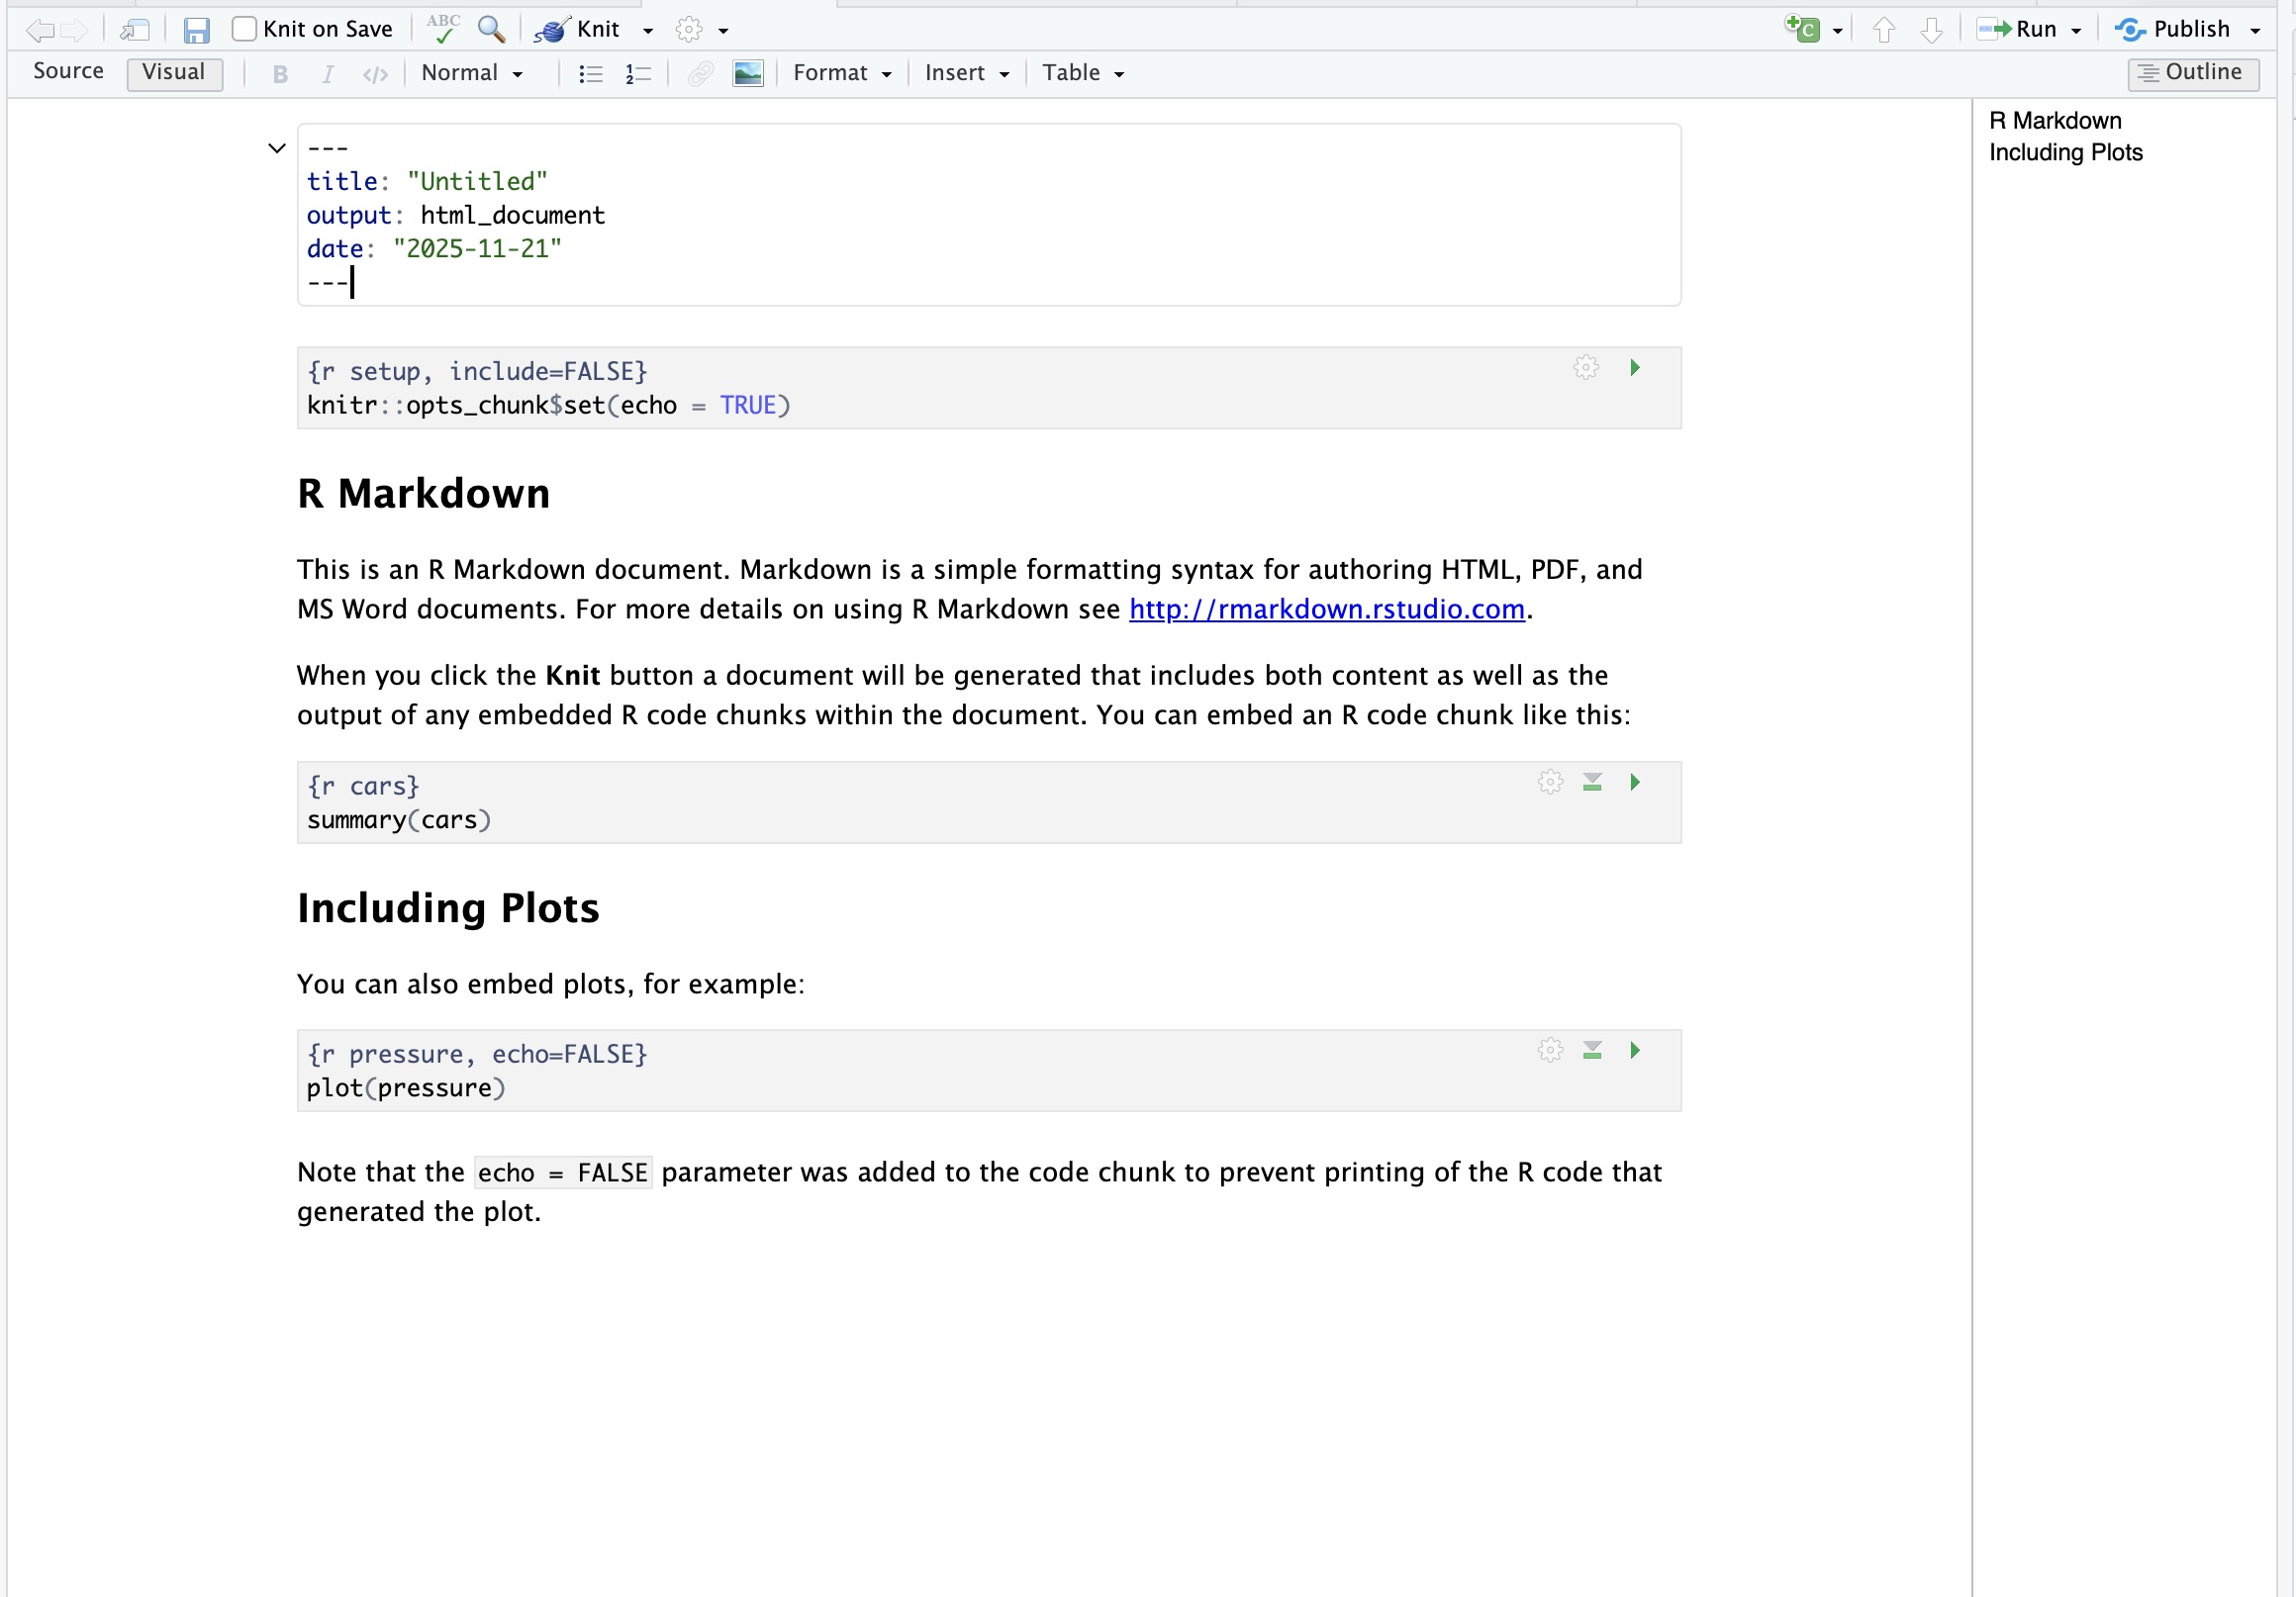This screenshot has height=1597, width=2296.
Task: Expand the Knit options dropdown arrow
Action: [x=648, y=30]
